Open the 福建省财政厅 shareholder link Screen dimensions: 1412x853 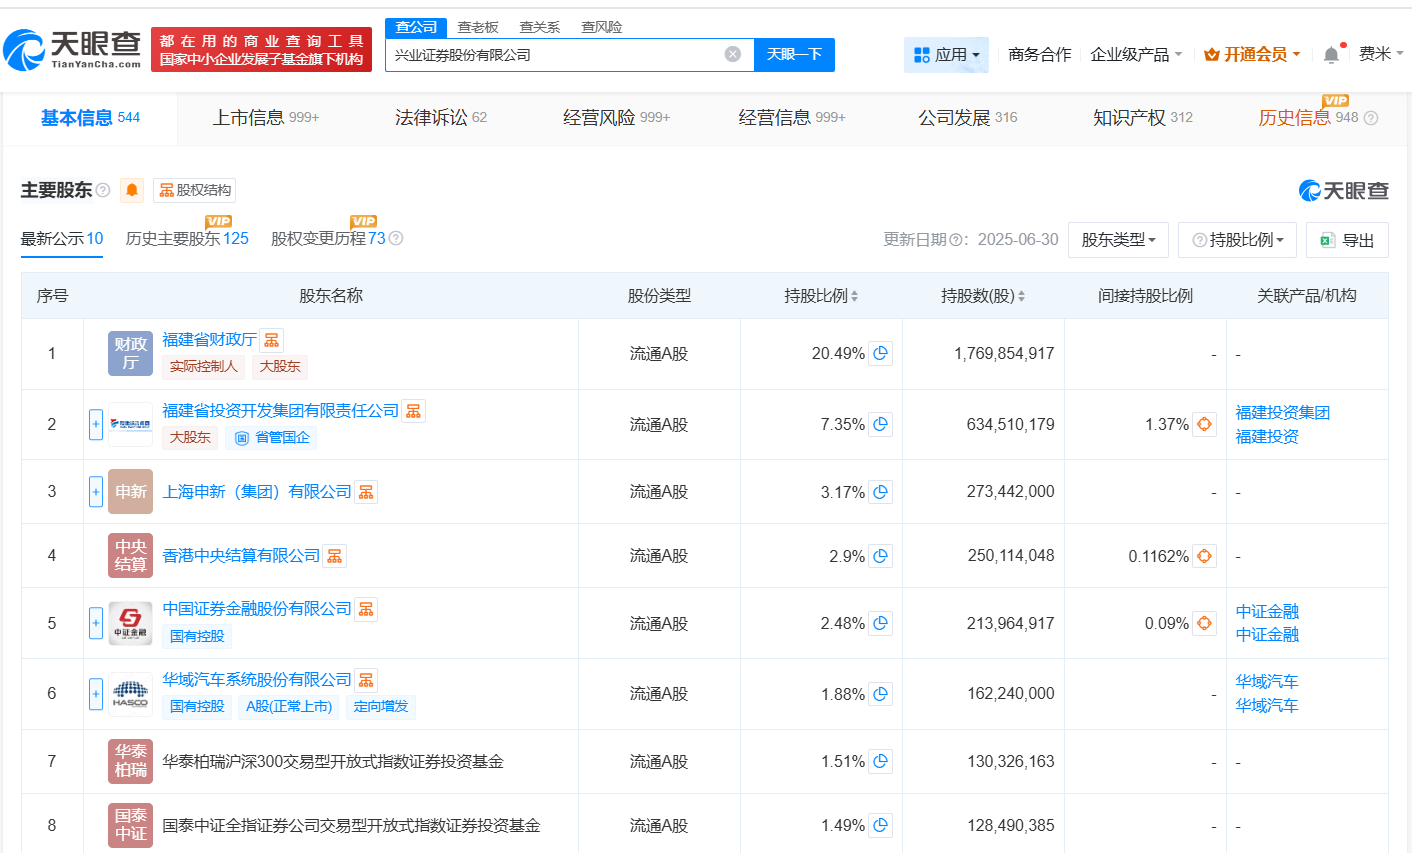tap(207, 340)
